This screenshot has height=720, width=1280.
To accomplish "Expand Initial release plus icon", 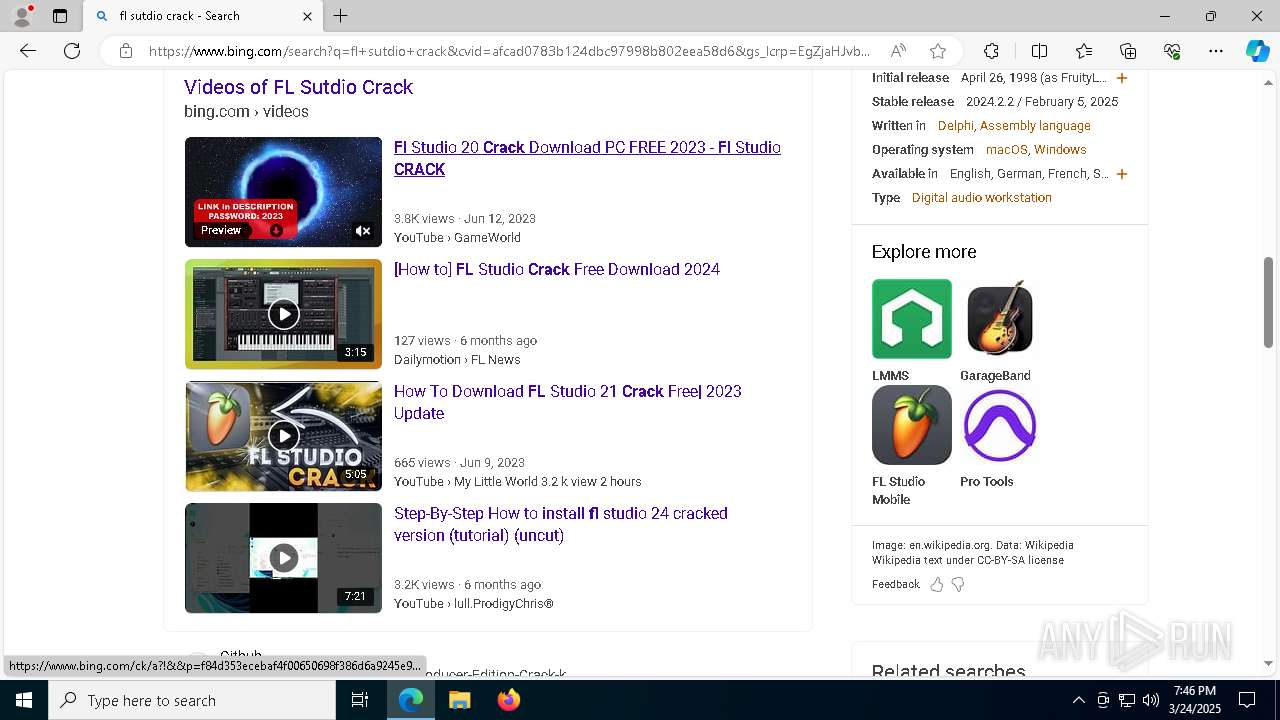I will click(x=1122, y=78).
